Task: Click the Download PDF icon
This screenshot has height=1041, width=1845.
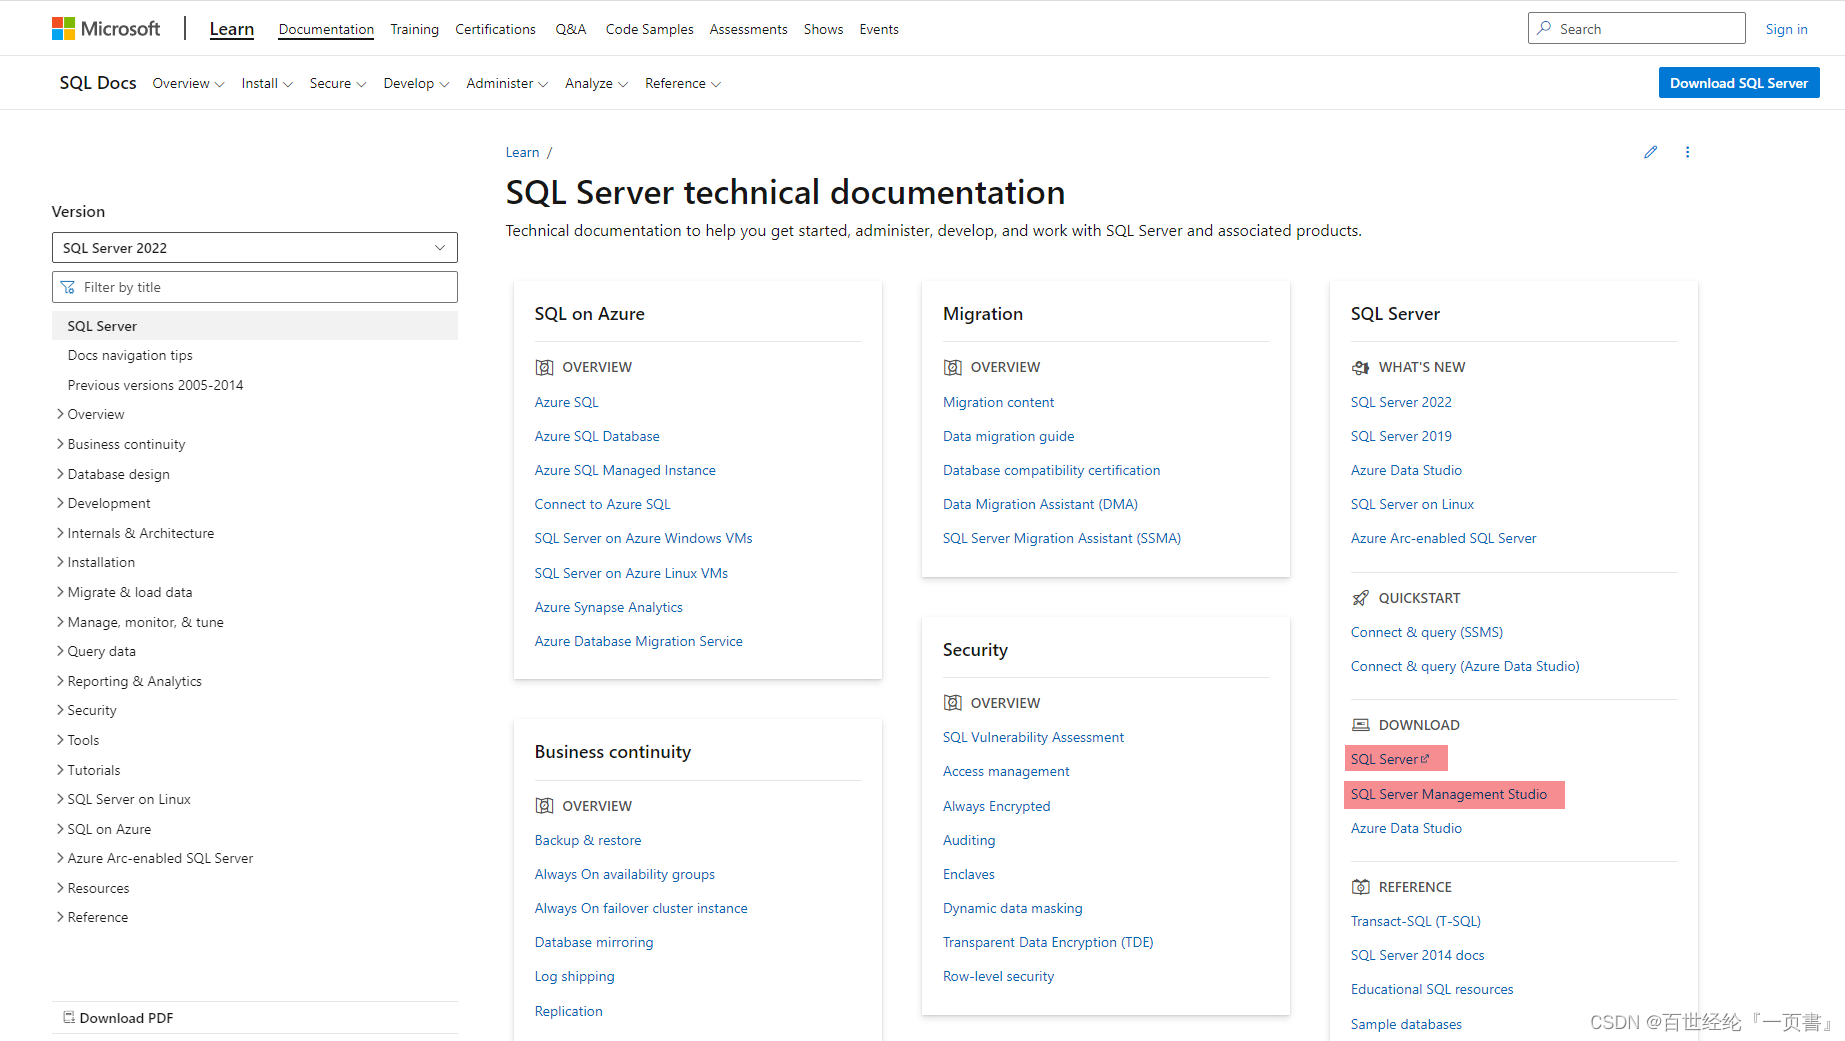Action: click(x=69, y=1017)
